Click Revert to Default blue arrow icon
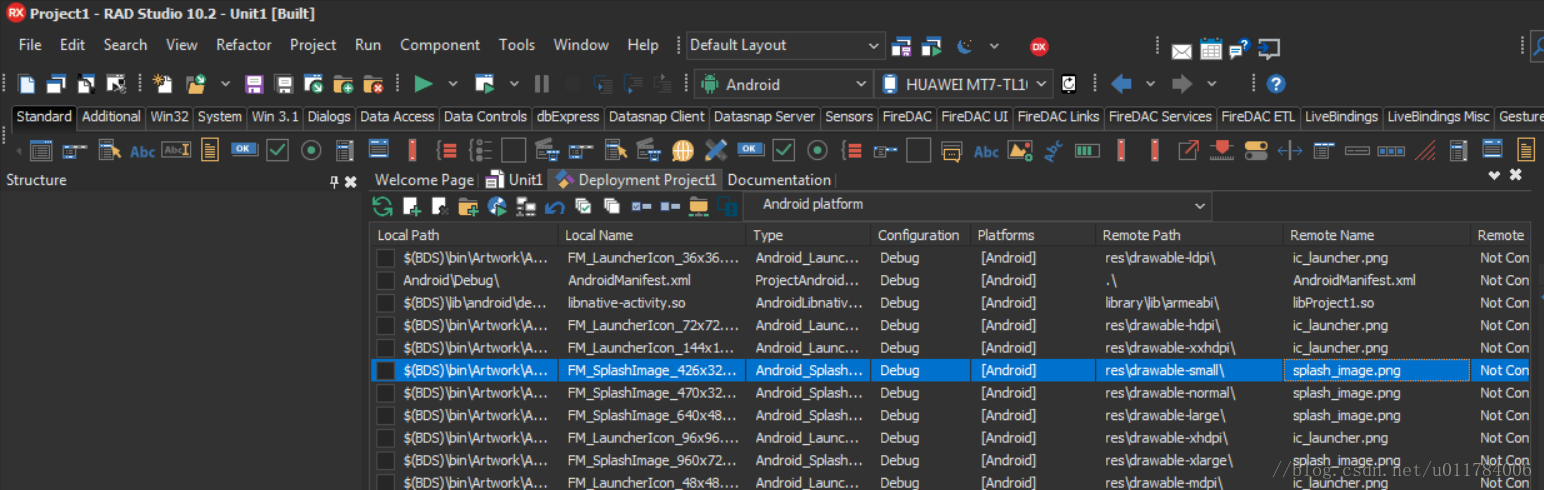This screenshot has width=1544, height=490. (555, 206)
